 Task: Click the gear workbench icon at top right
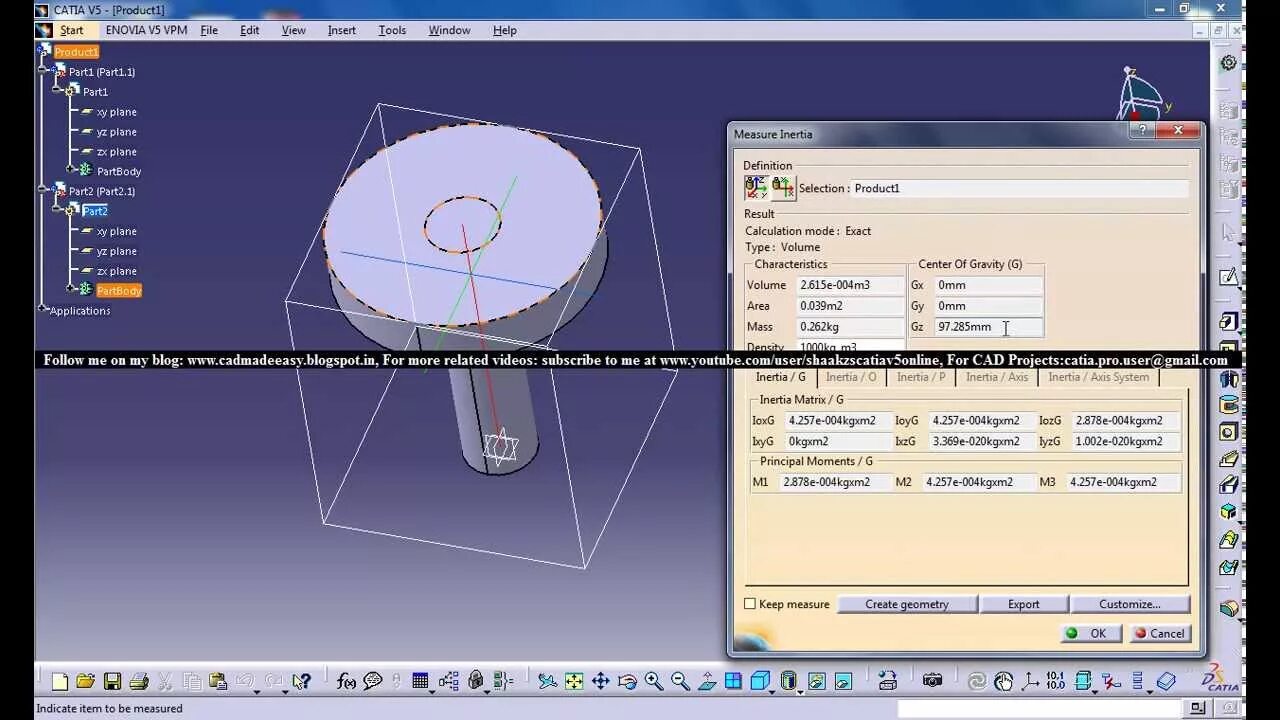[x=1228, y=62]
